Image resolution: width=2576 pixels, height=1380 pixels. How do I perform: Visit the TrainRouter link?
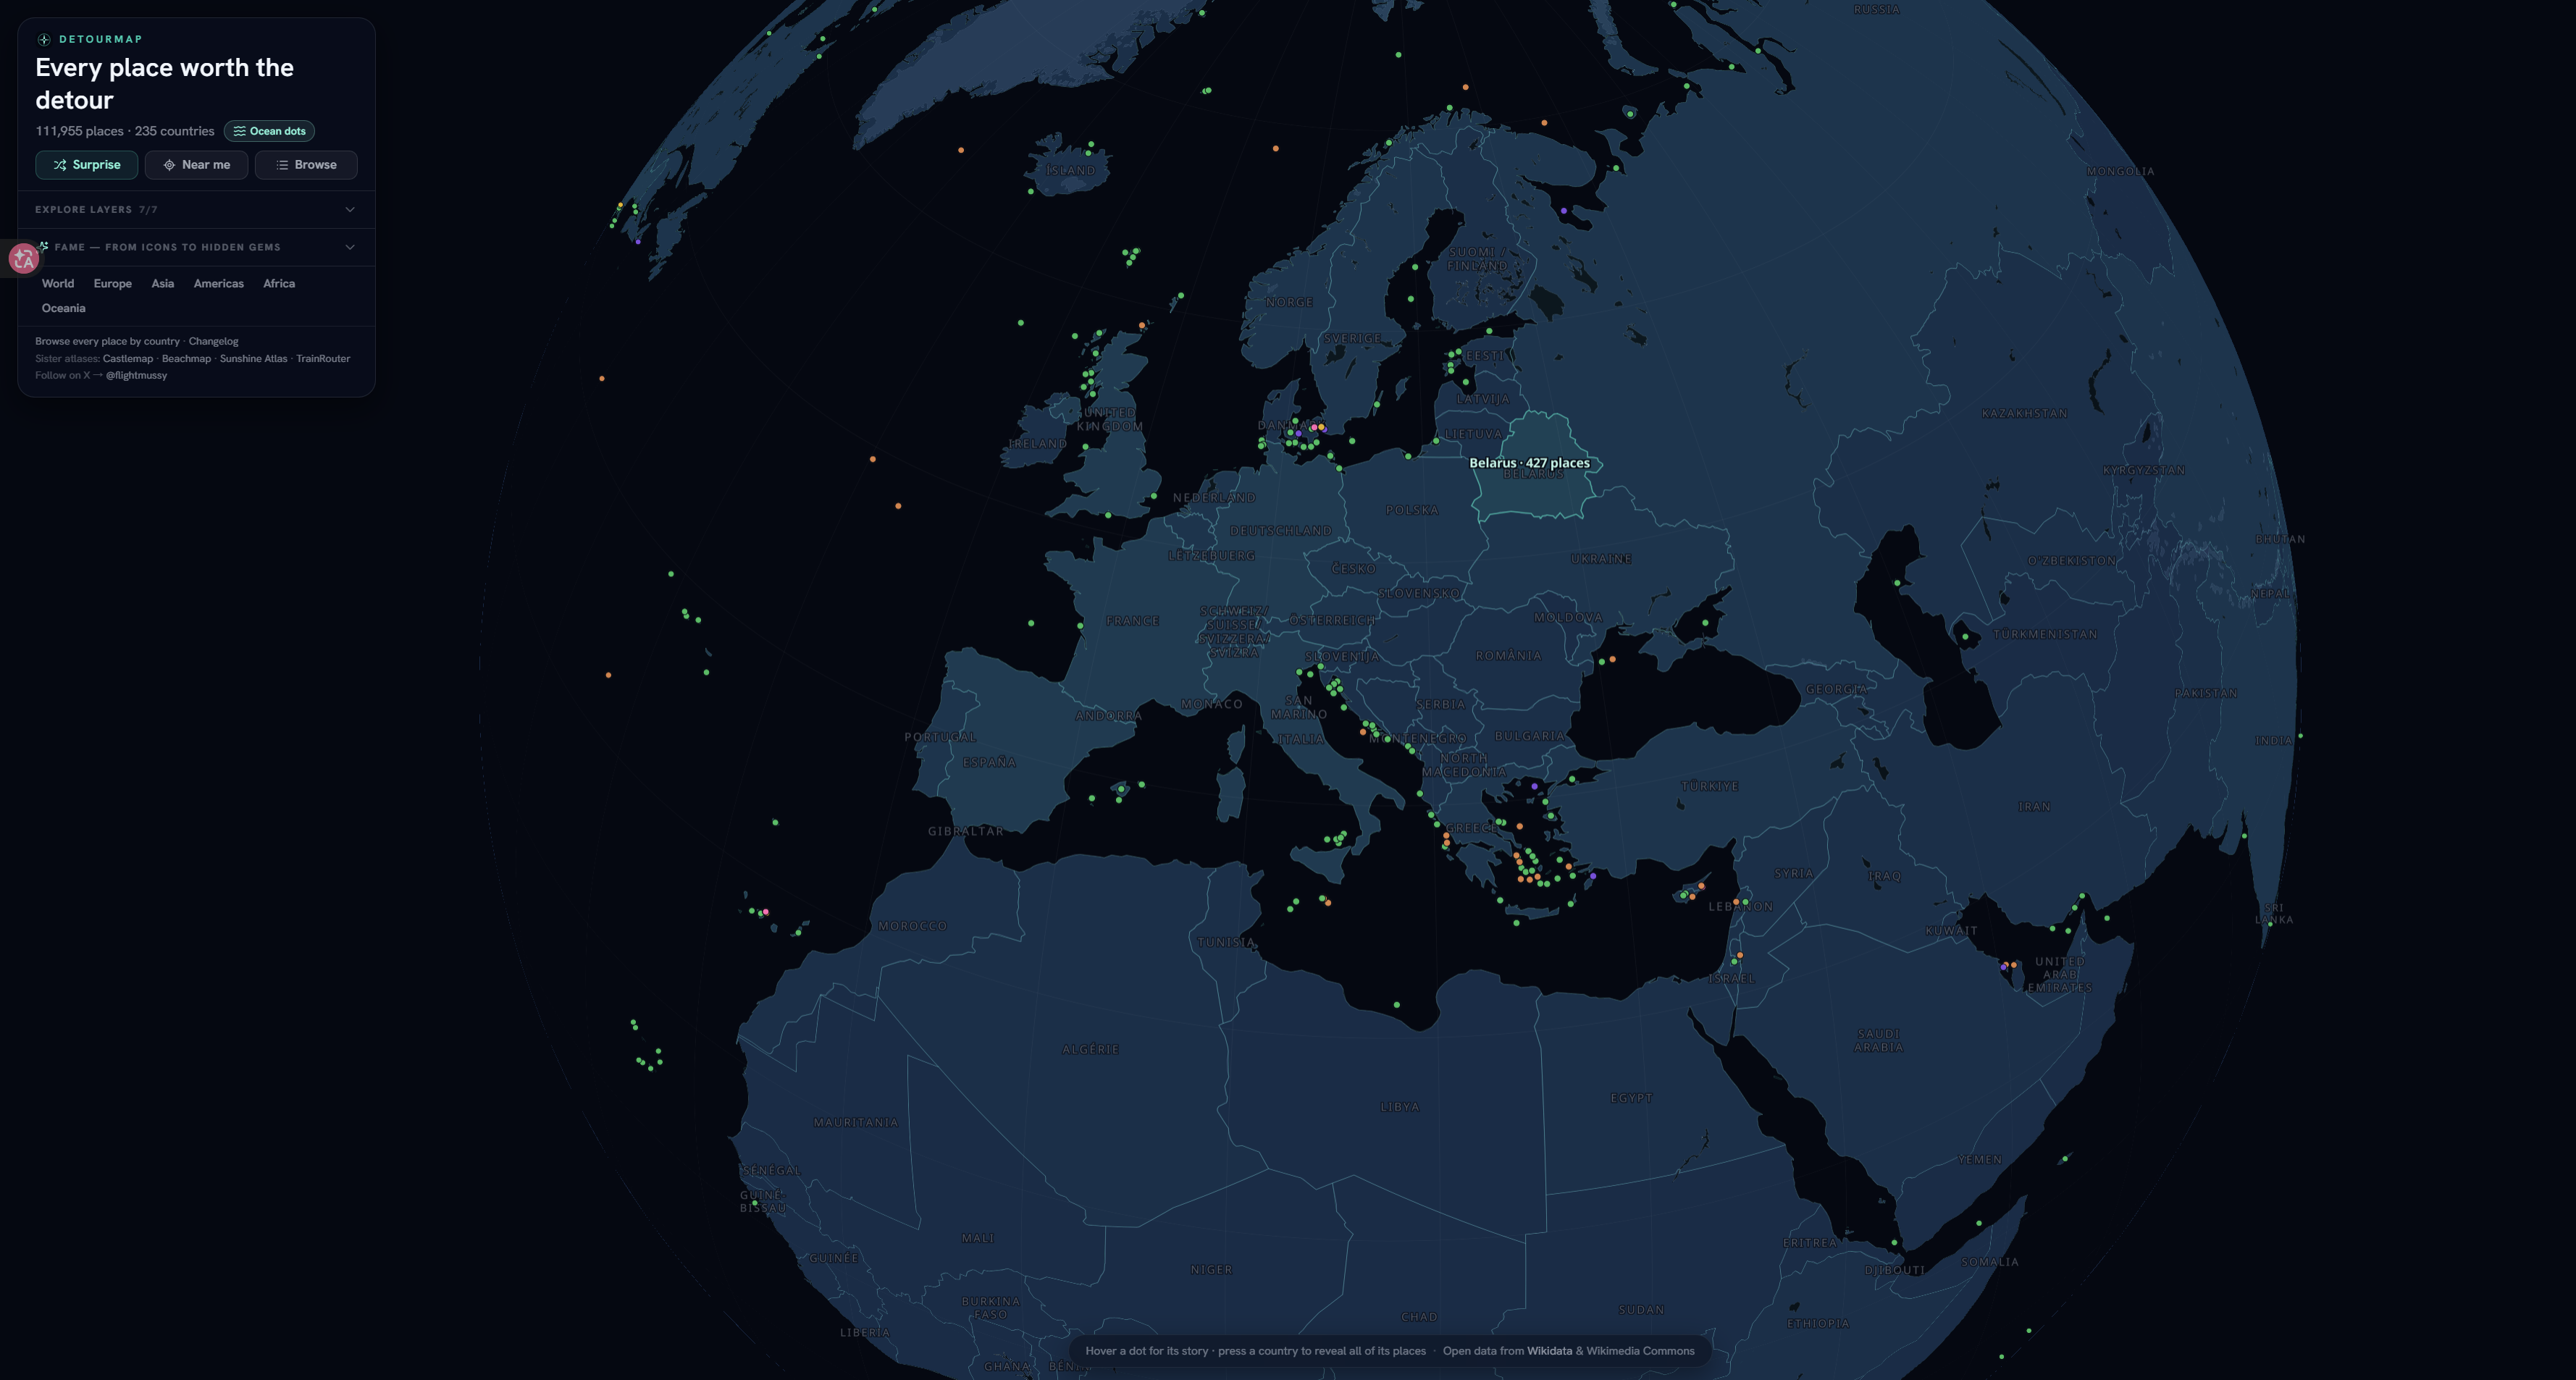(x=323, y=359)
